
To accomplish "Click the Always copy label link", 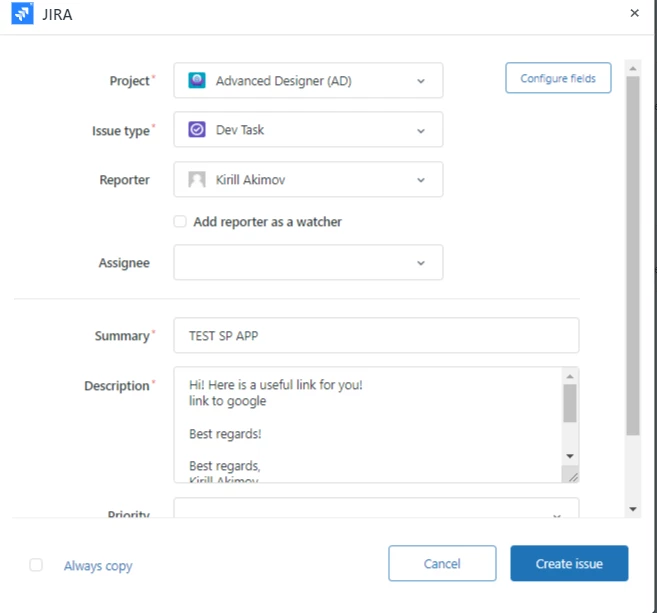I will click(98, 566).
